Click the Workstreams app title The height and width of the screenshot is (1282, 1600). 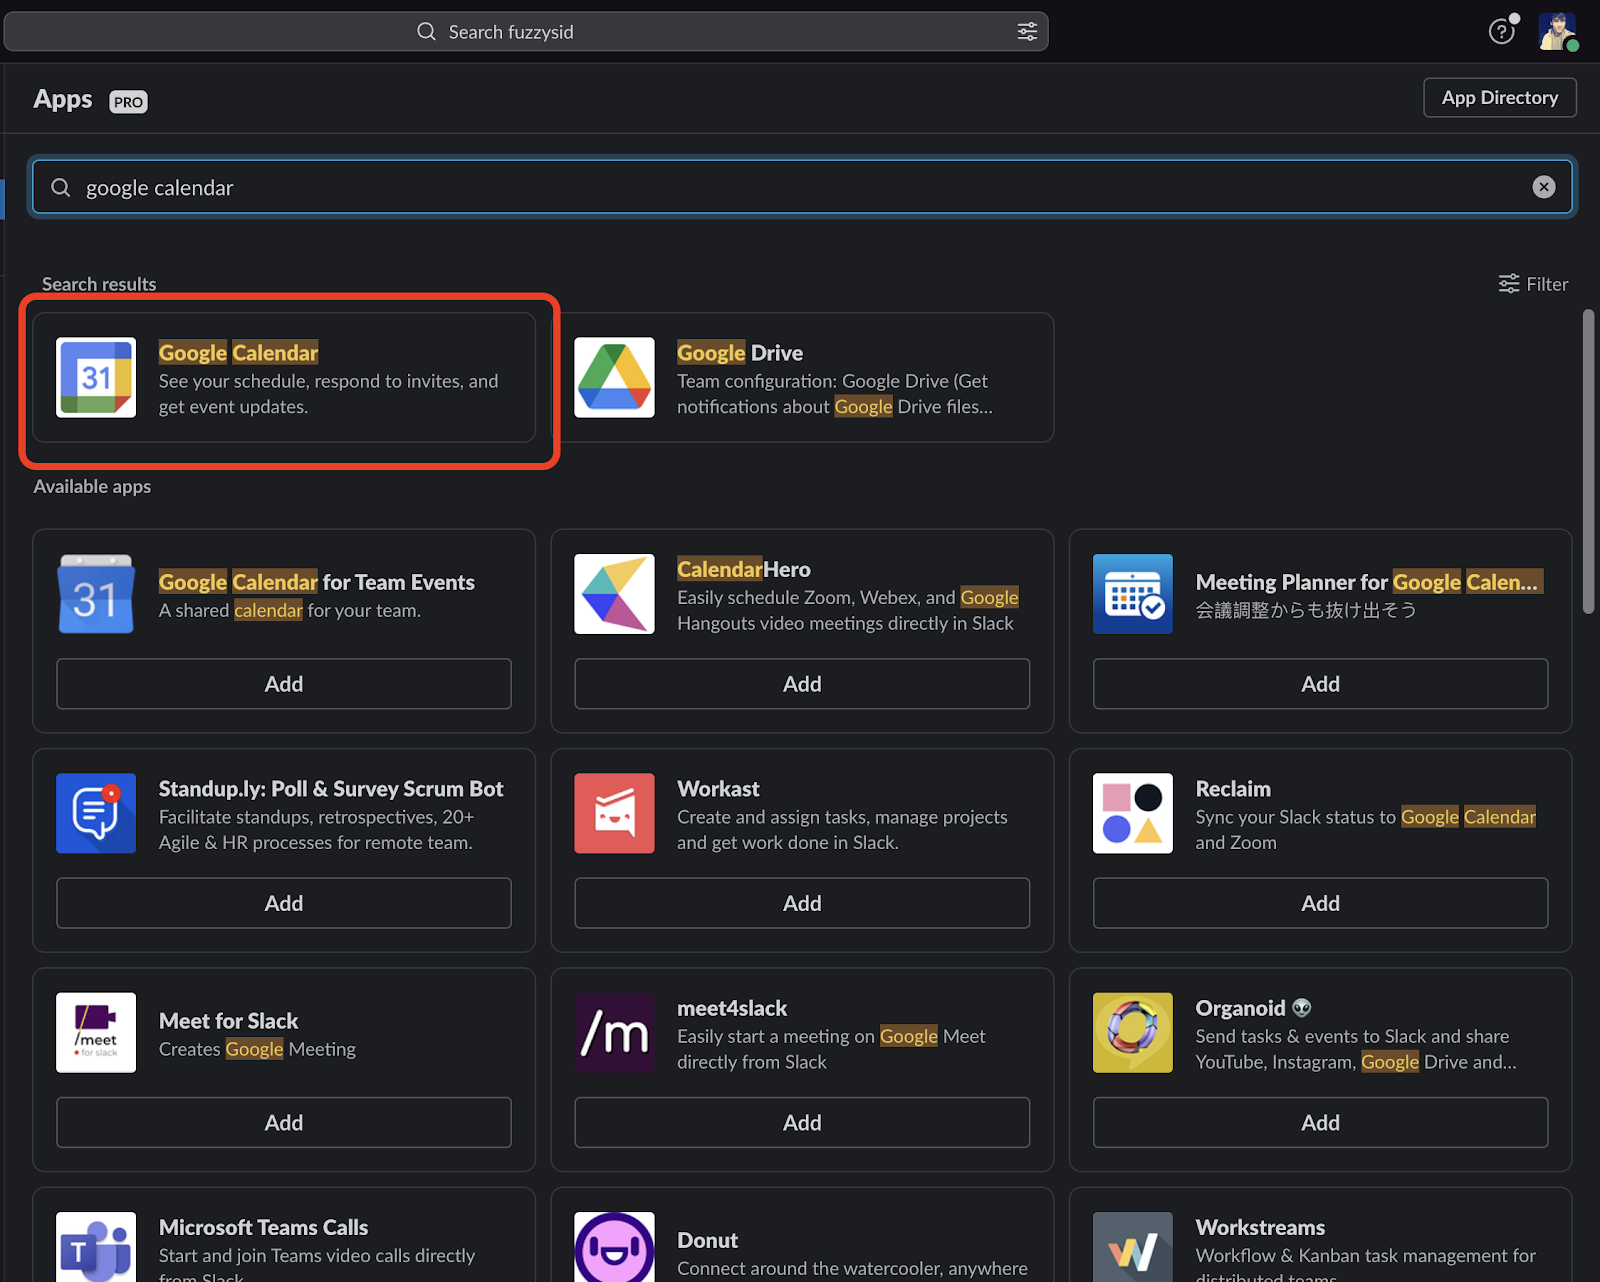point(1260,1227)
